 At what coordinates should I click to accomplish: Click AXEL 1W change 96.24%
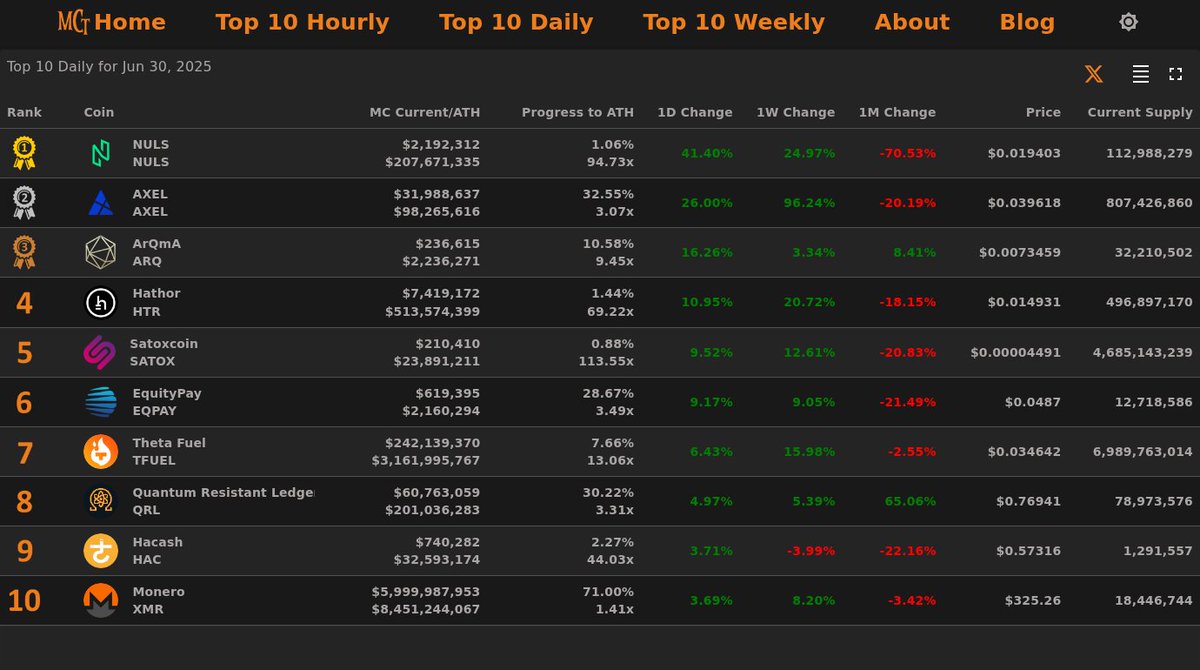tap(809, 203)
